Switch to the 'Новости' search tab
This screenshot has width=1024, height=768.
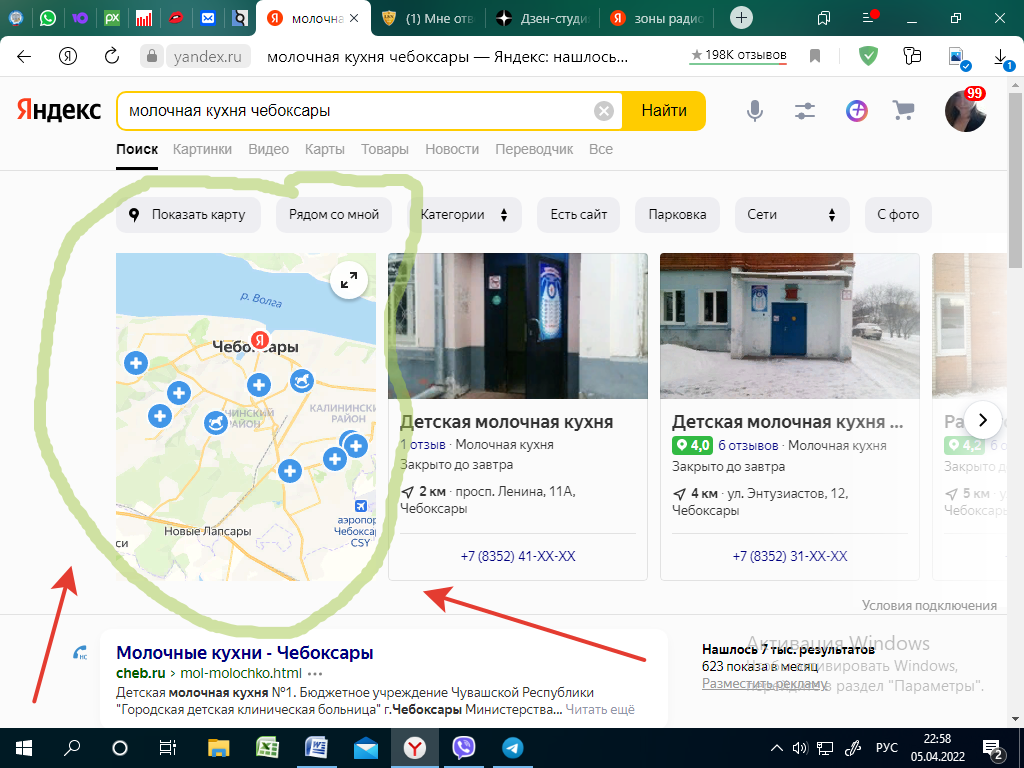pos(452,150)
